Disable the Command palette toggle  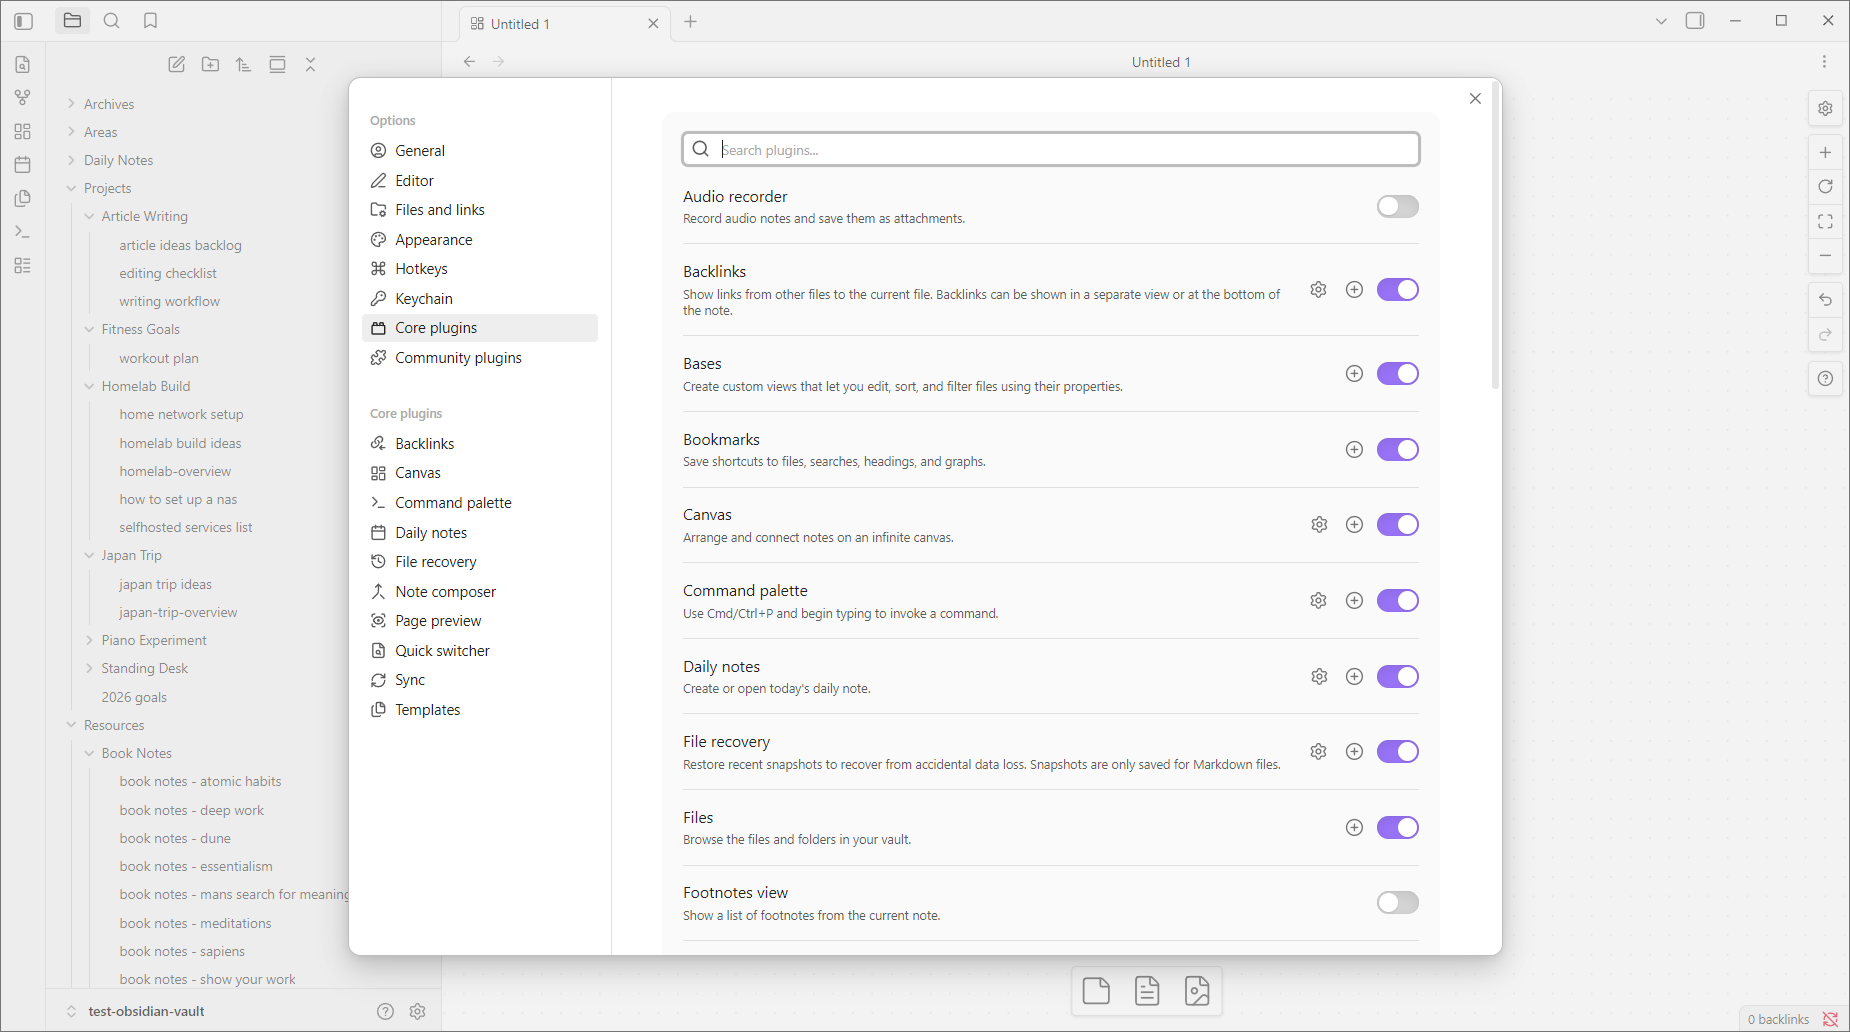(1397, 601)
